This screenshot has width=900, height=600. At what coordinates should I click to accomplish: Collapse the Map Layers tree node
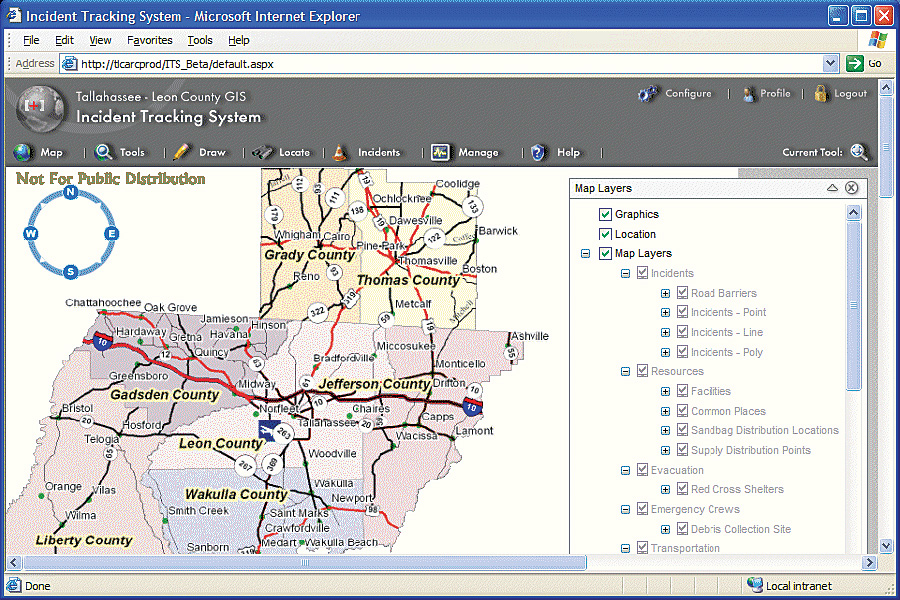point(585,253)
